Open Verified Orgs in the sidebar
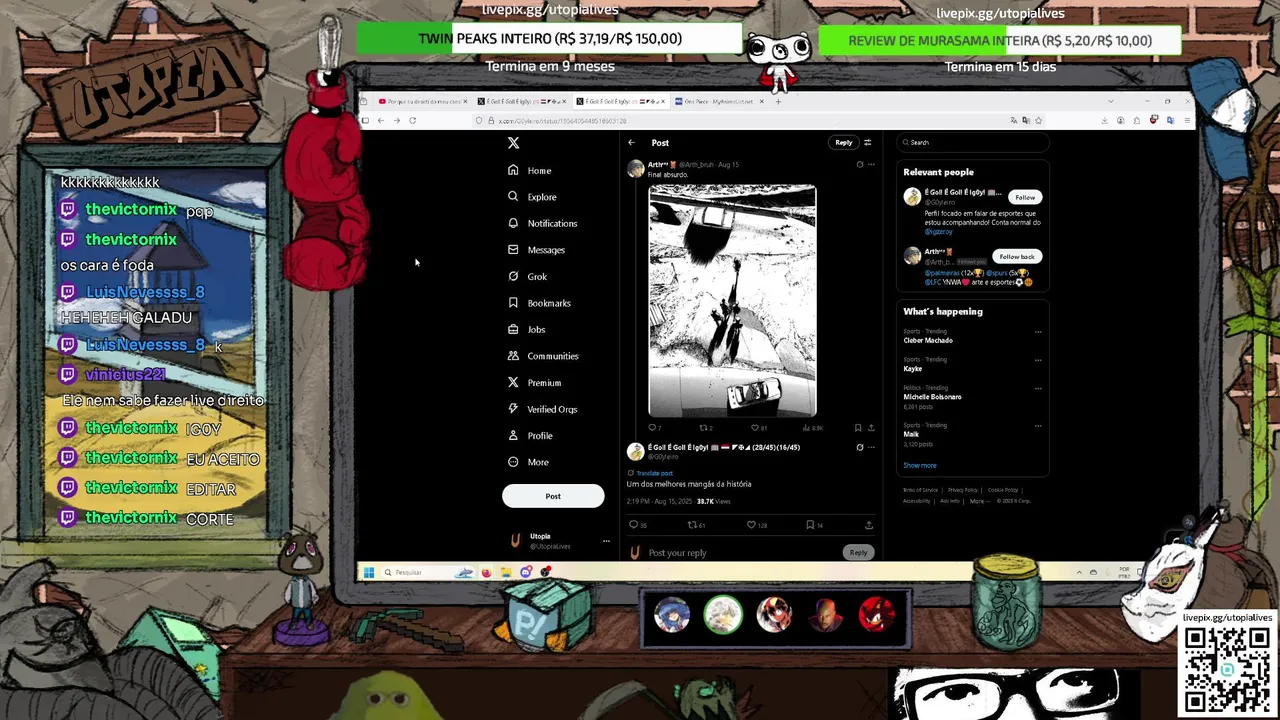 [542, 409]
